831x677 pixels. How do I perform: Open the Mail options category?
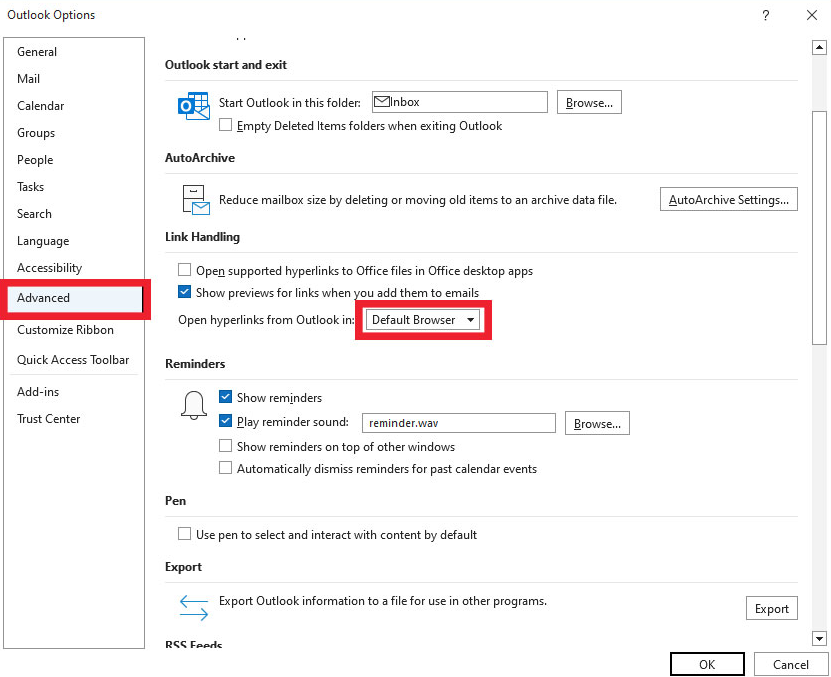tap(74, 78)
